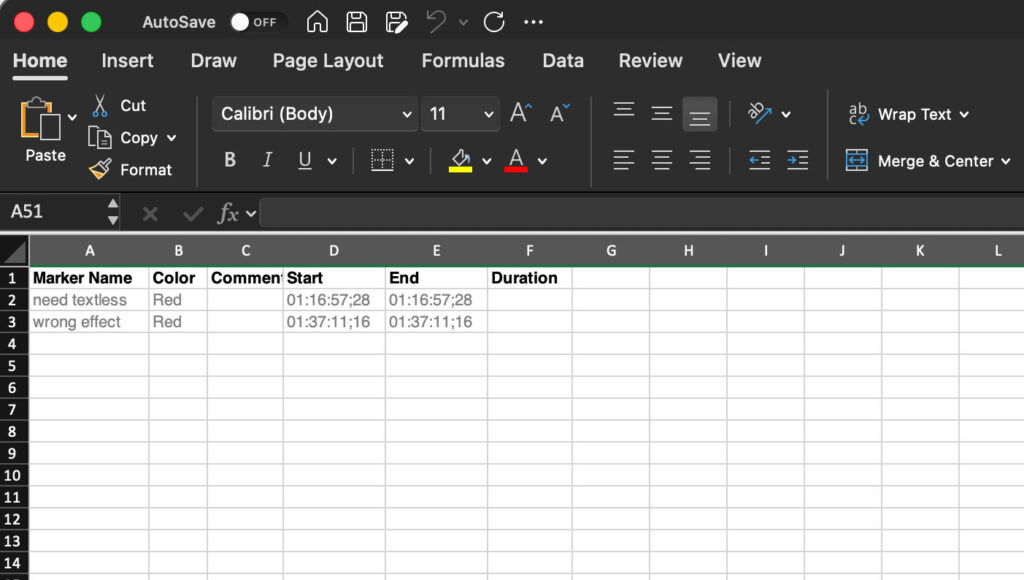Click the Save icon in title bar

[x=356, y=22]
